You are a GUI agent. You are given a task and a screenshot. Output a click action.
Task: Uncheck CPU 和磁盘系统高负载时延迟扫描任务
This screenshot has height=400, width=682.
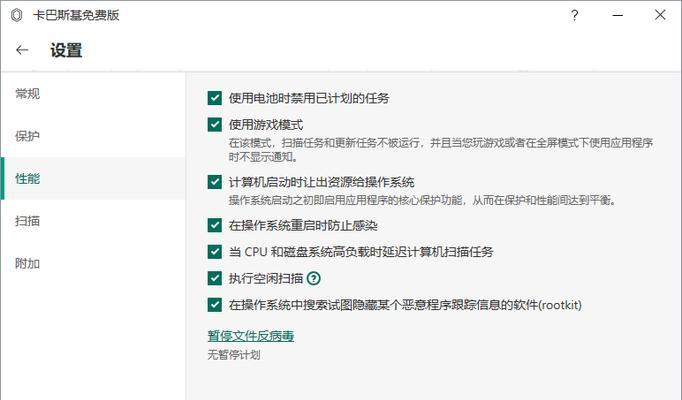214,252
